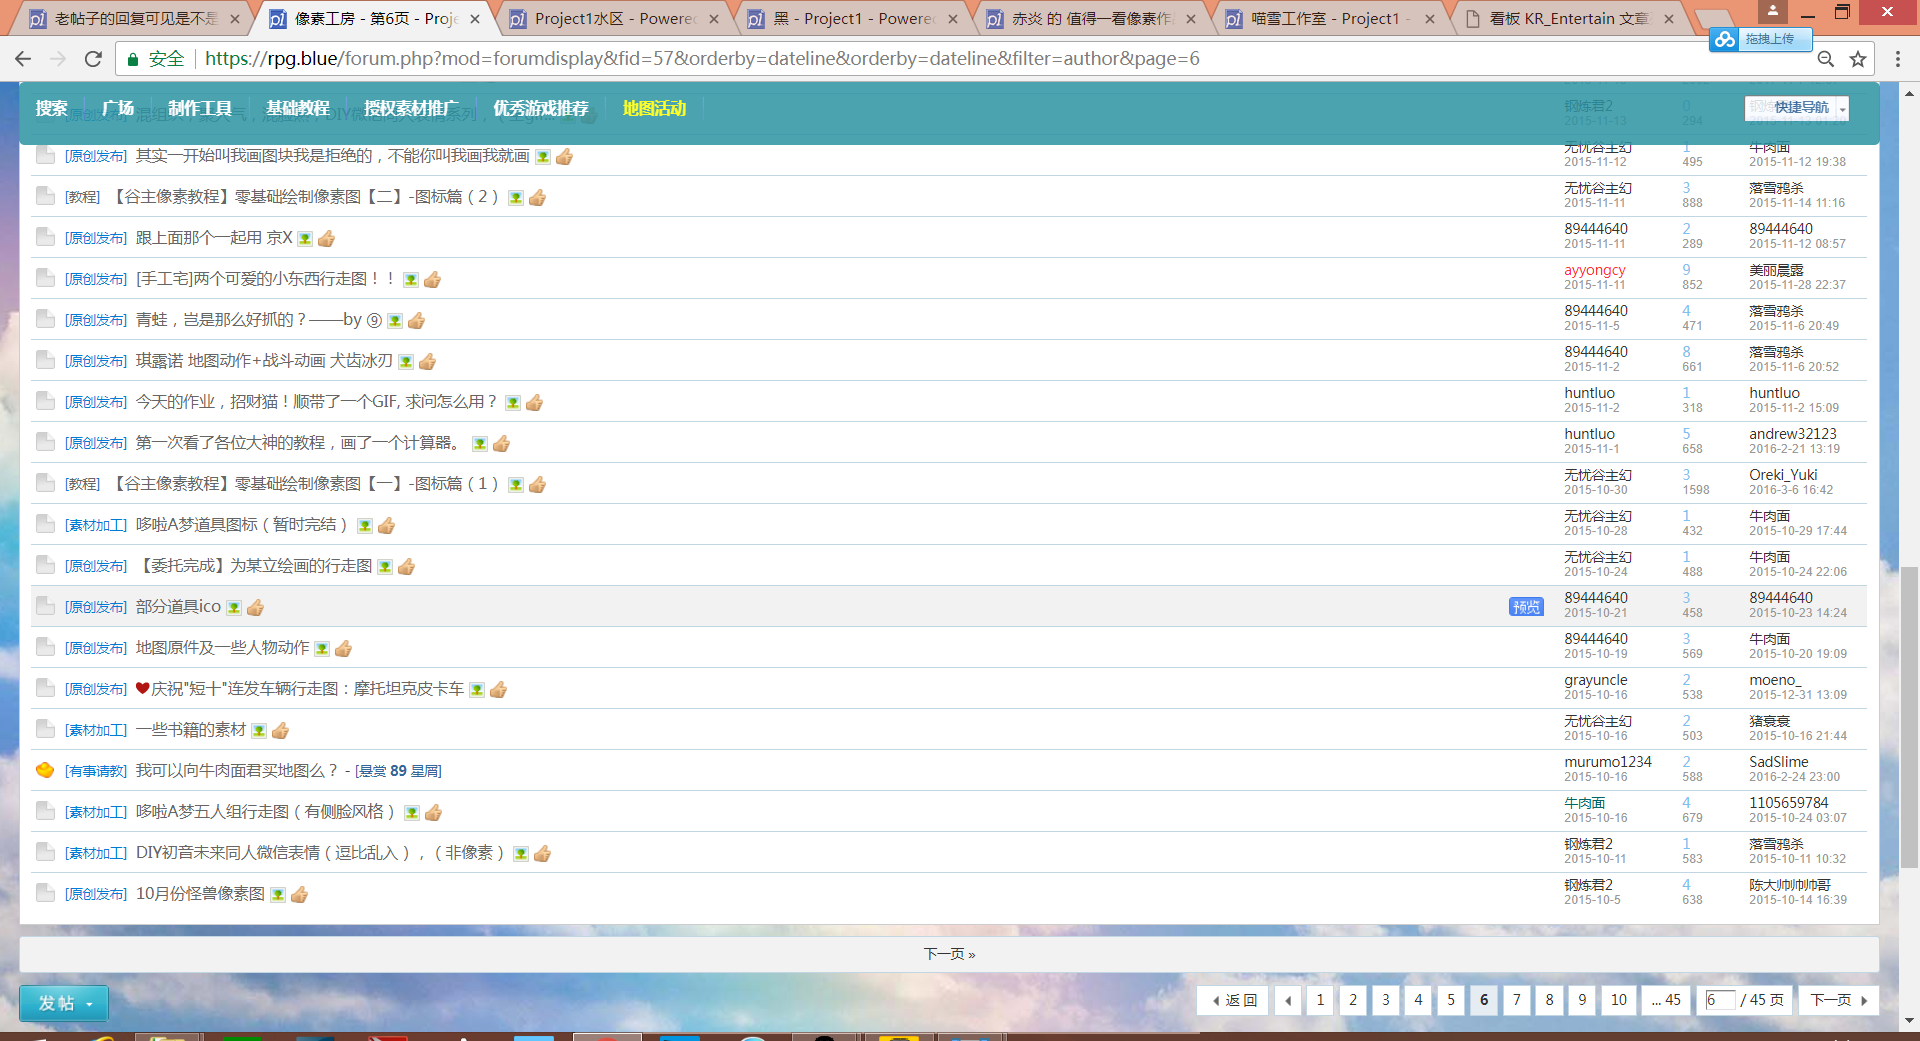Open last poster andrew32123 profile

pos(1793,433)
